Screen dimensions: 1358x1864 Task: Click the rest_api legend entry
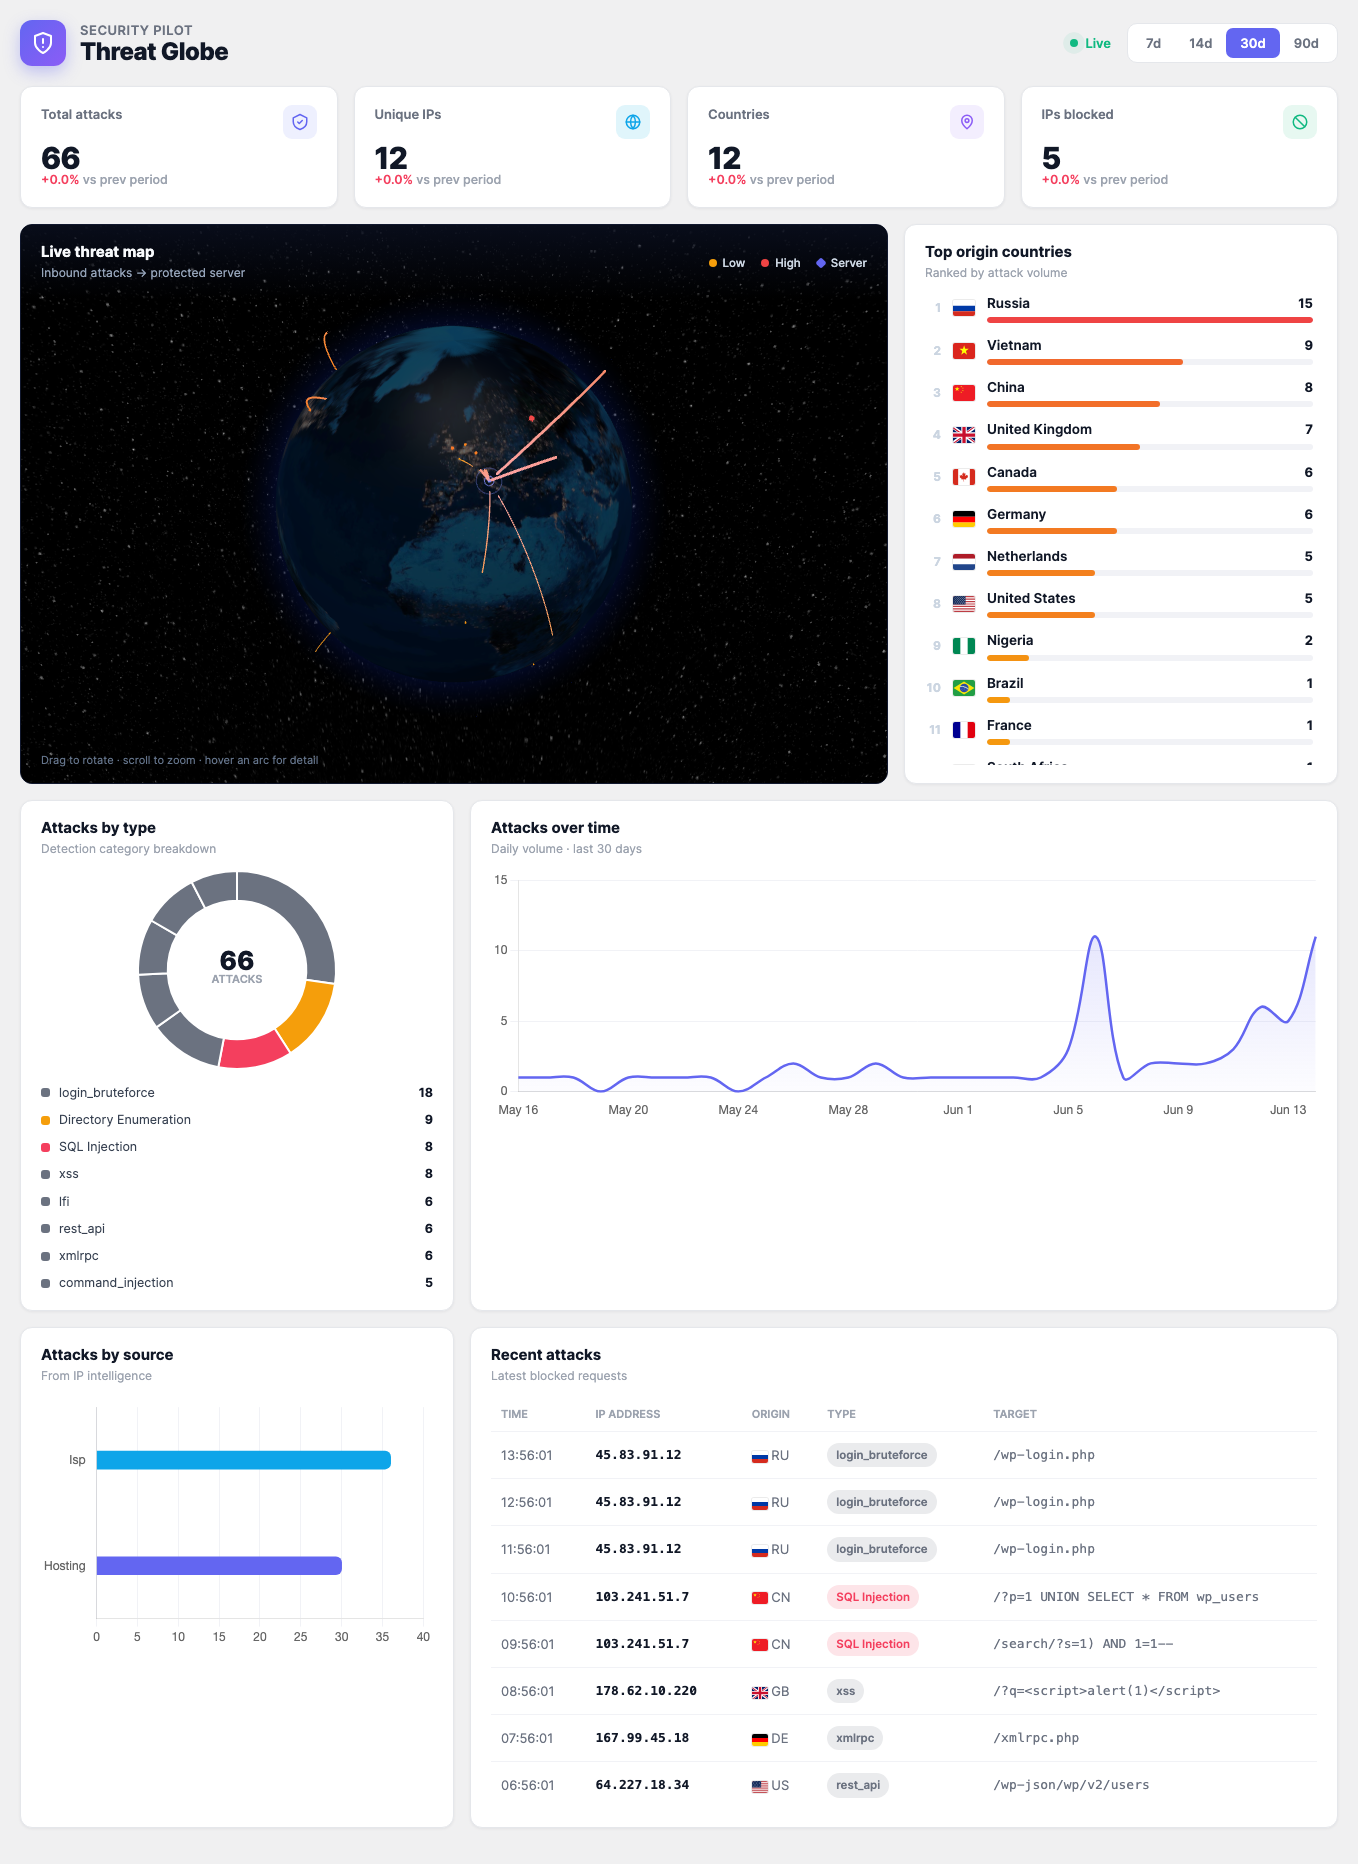tap(237, 1229)
